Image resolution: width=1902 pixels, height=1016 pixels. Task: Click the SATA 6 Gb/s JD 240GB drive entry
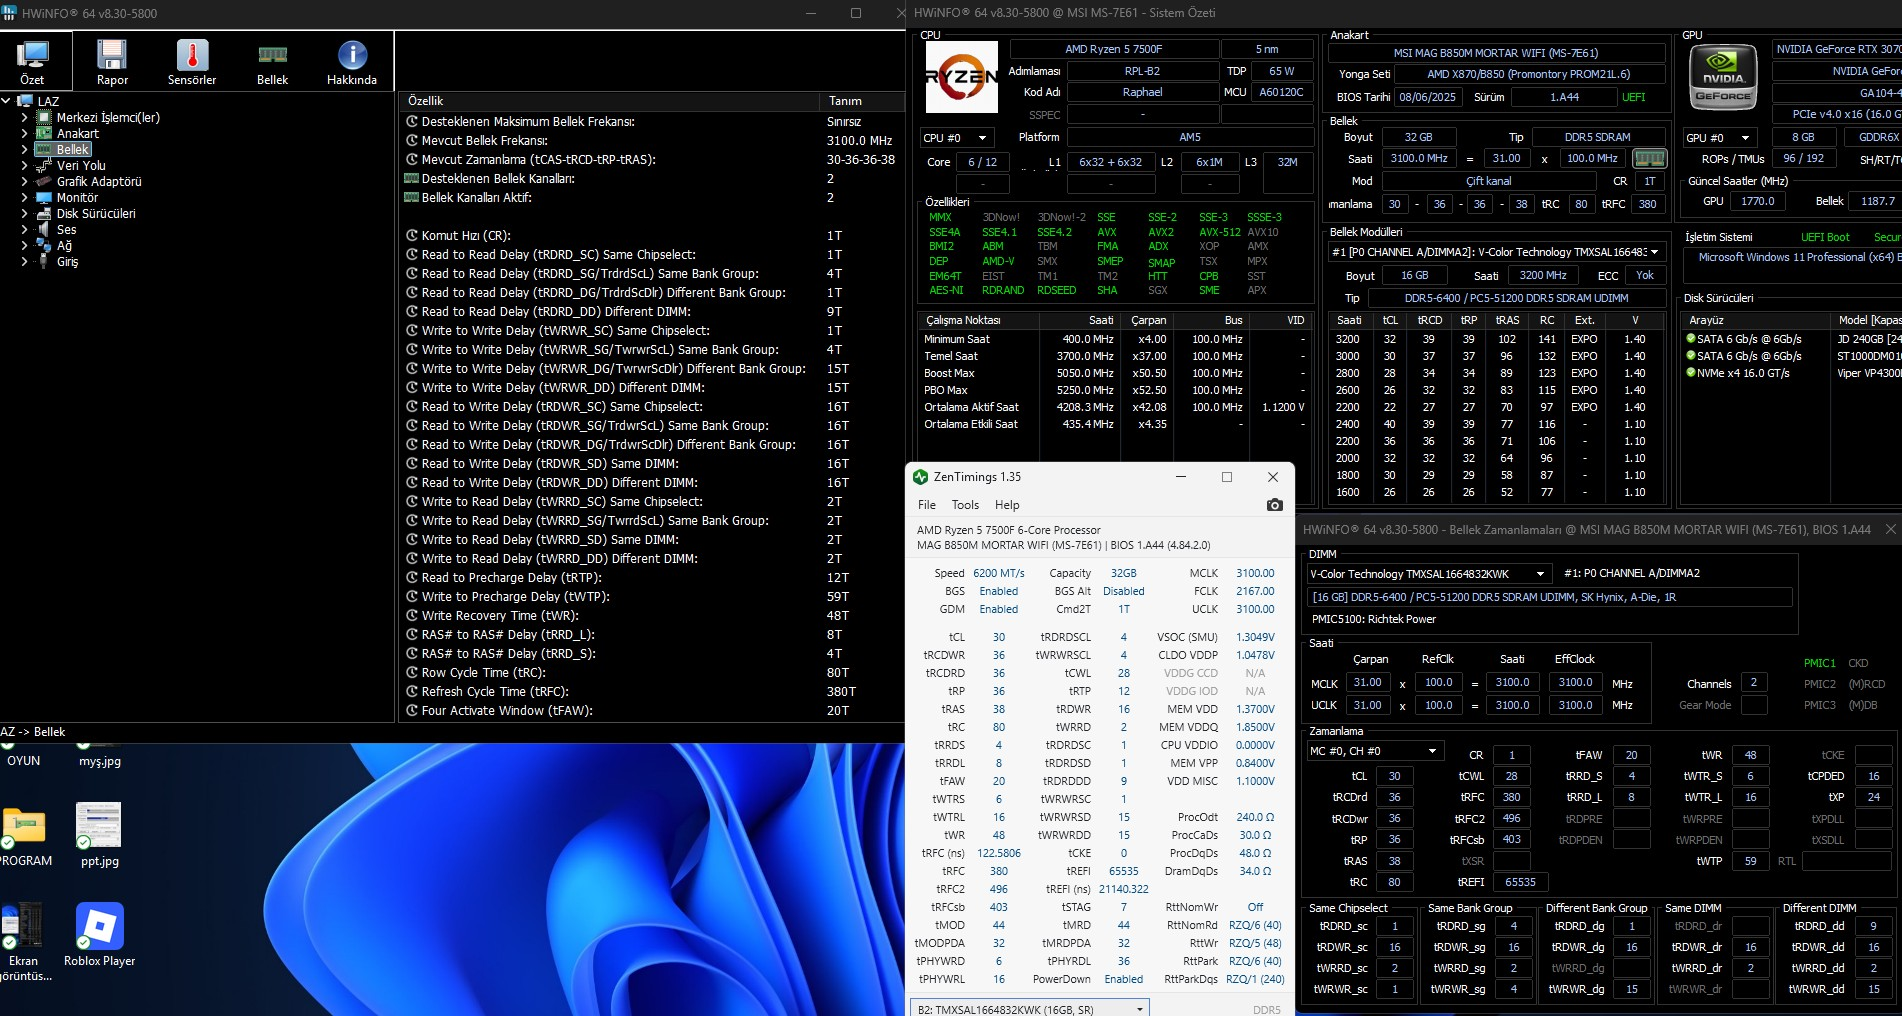[1792, 339]
